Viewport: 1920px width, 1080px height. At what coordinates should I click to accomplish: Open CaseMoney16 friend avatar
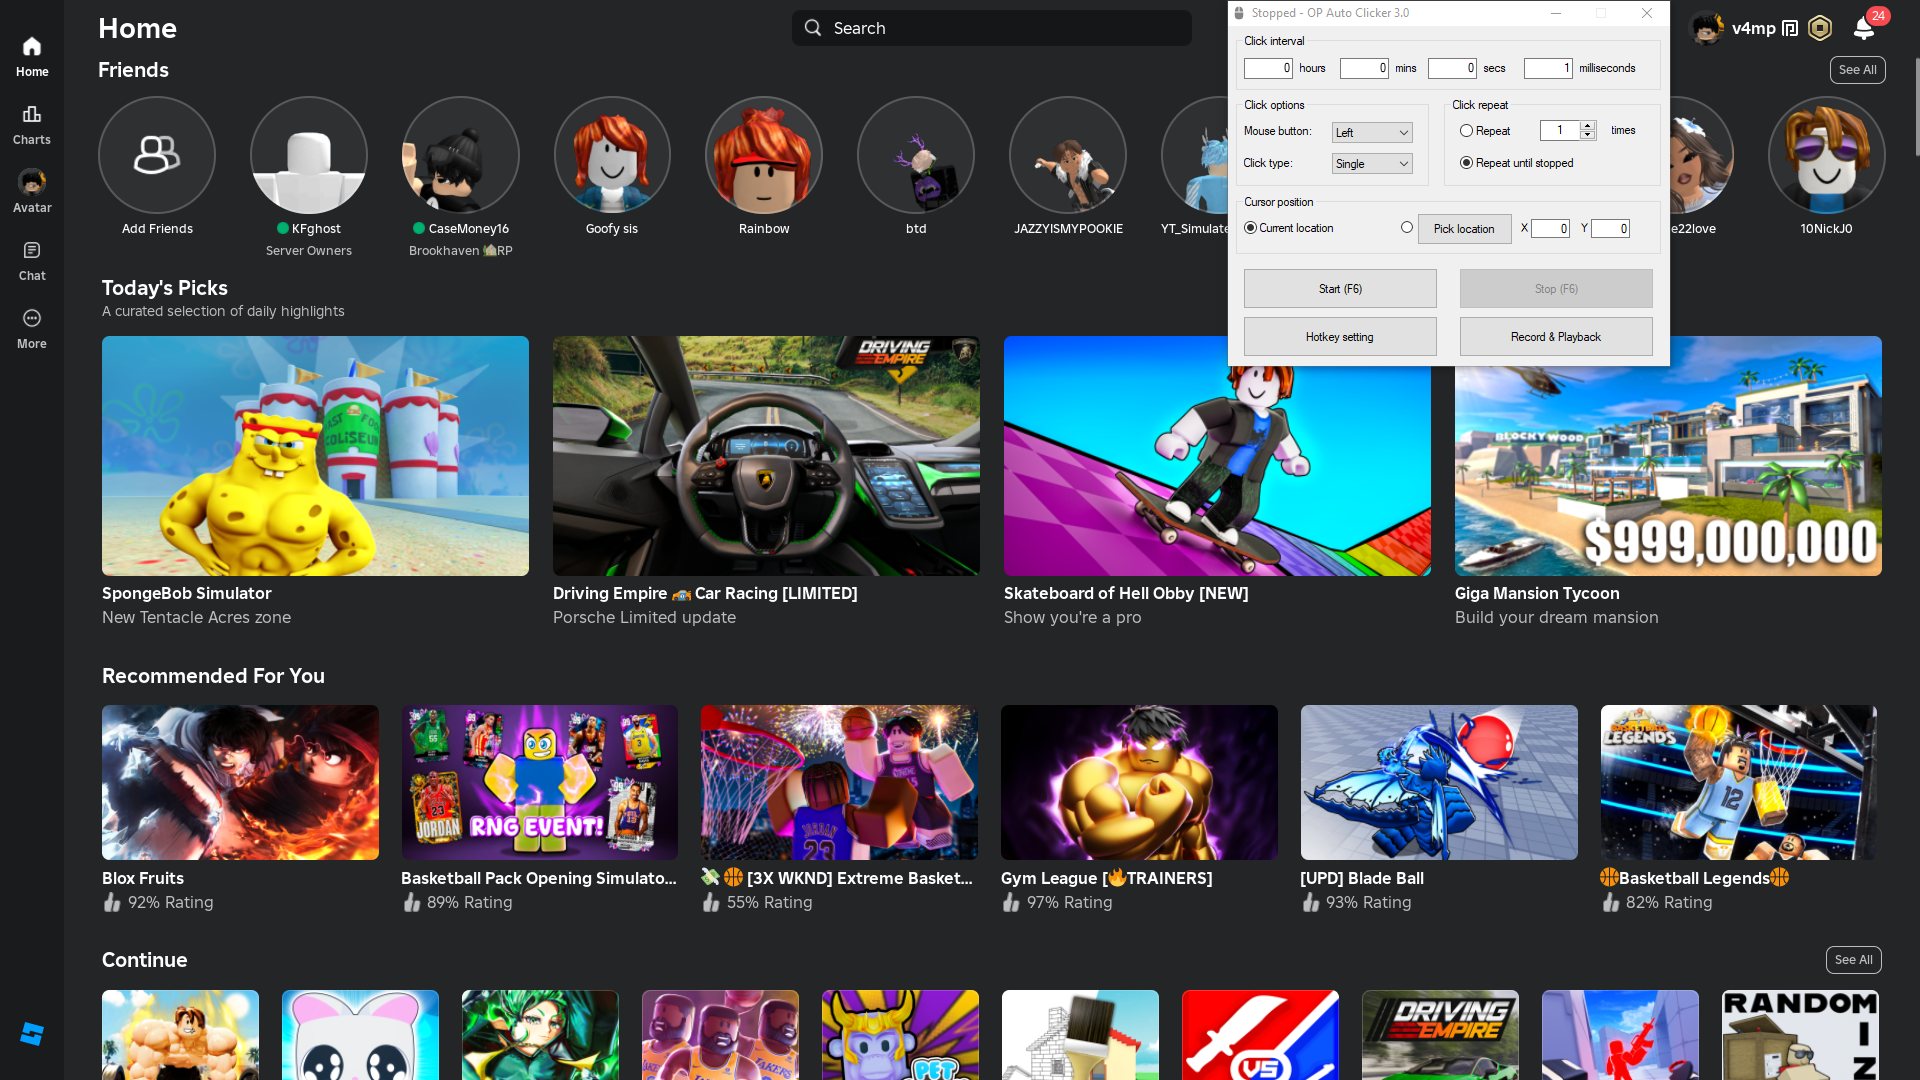[x=461, y=155]
